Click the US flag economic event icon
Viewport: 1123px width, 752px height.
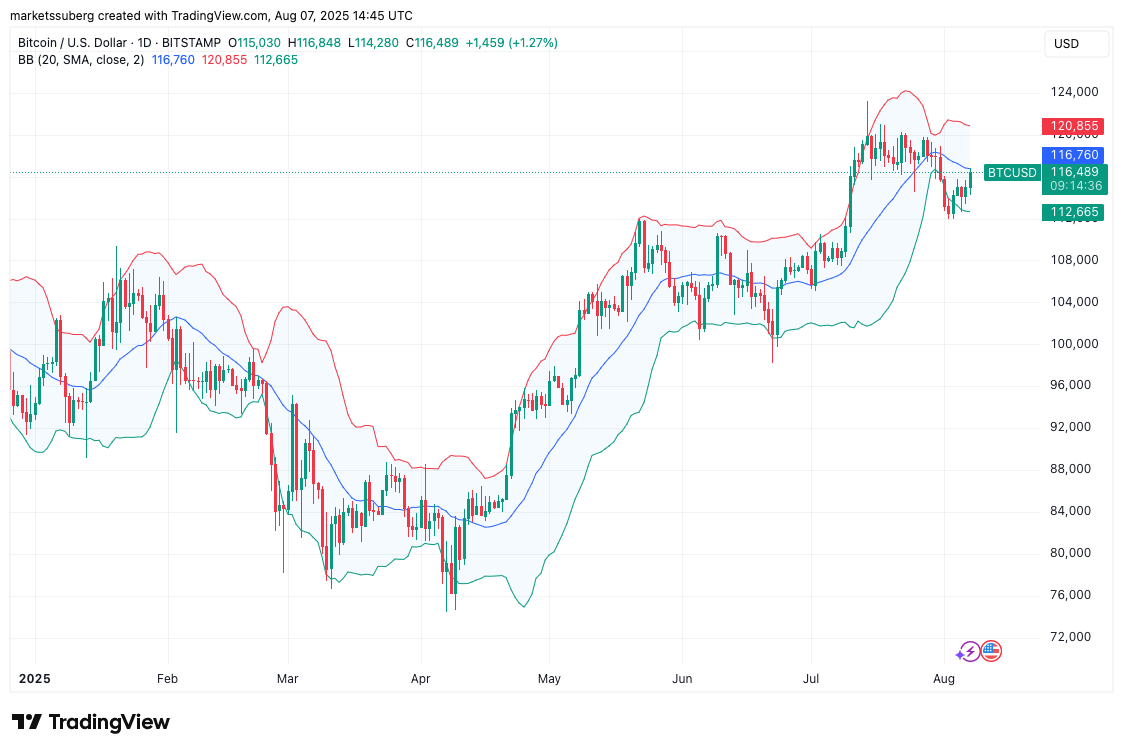(991, 652)
